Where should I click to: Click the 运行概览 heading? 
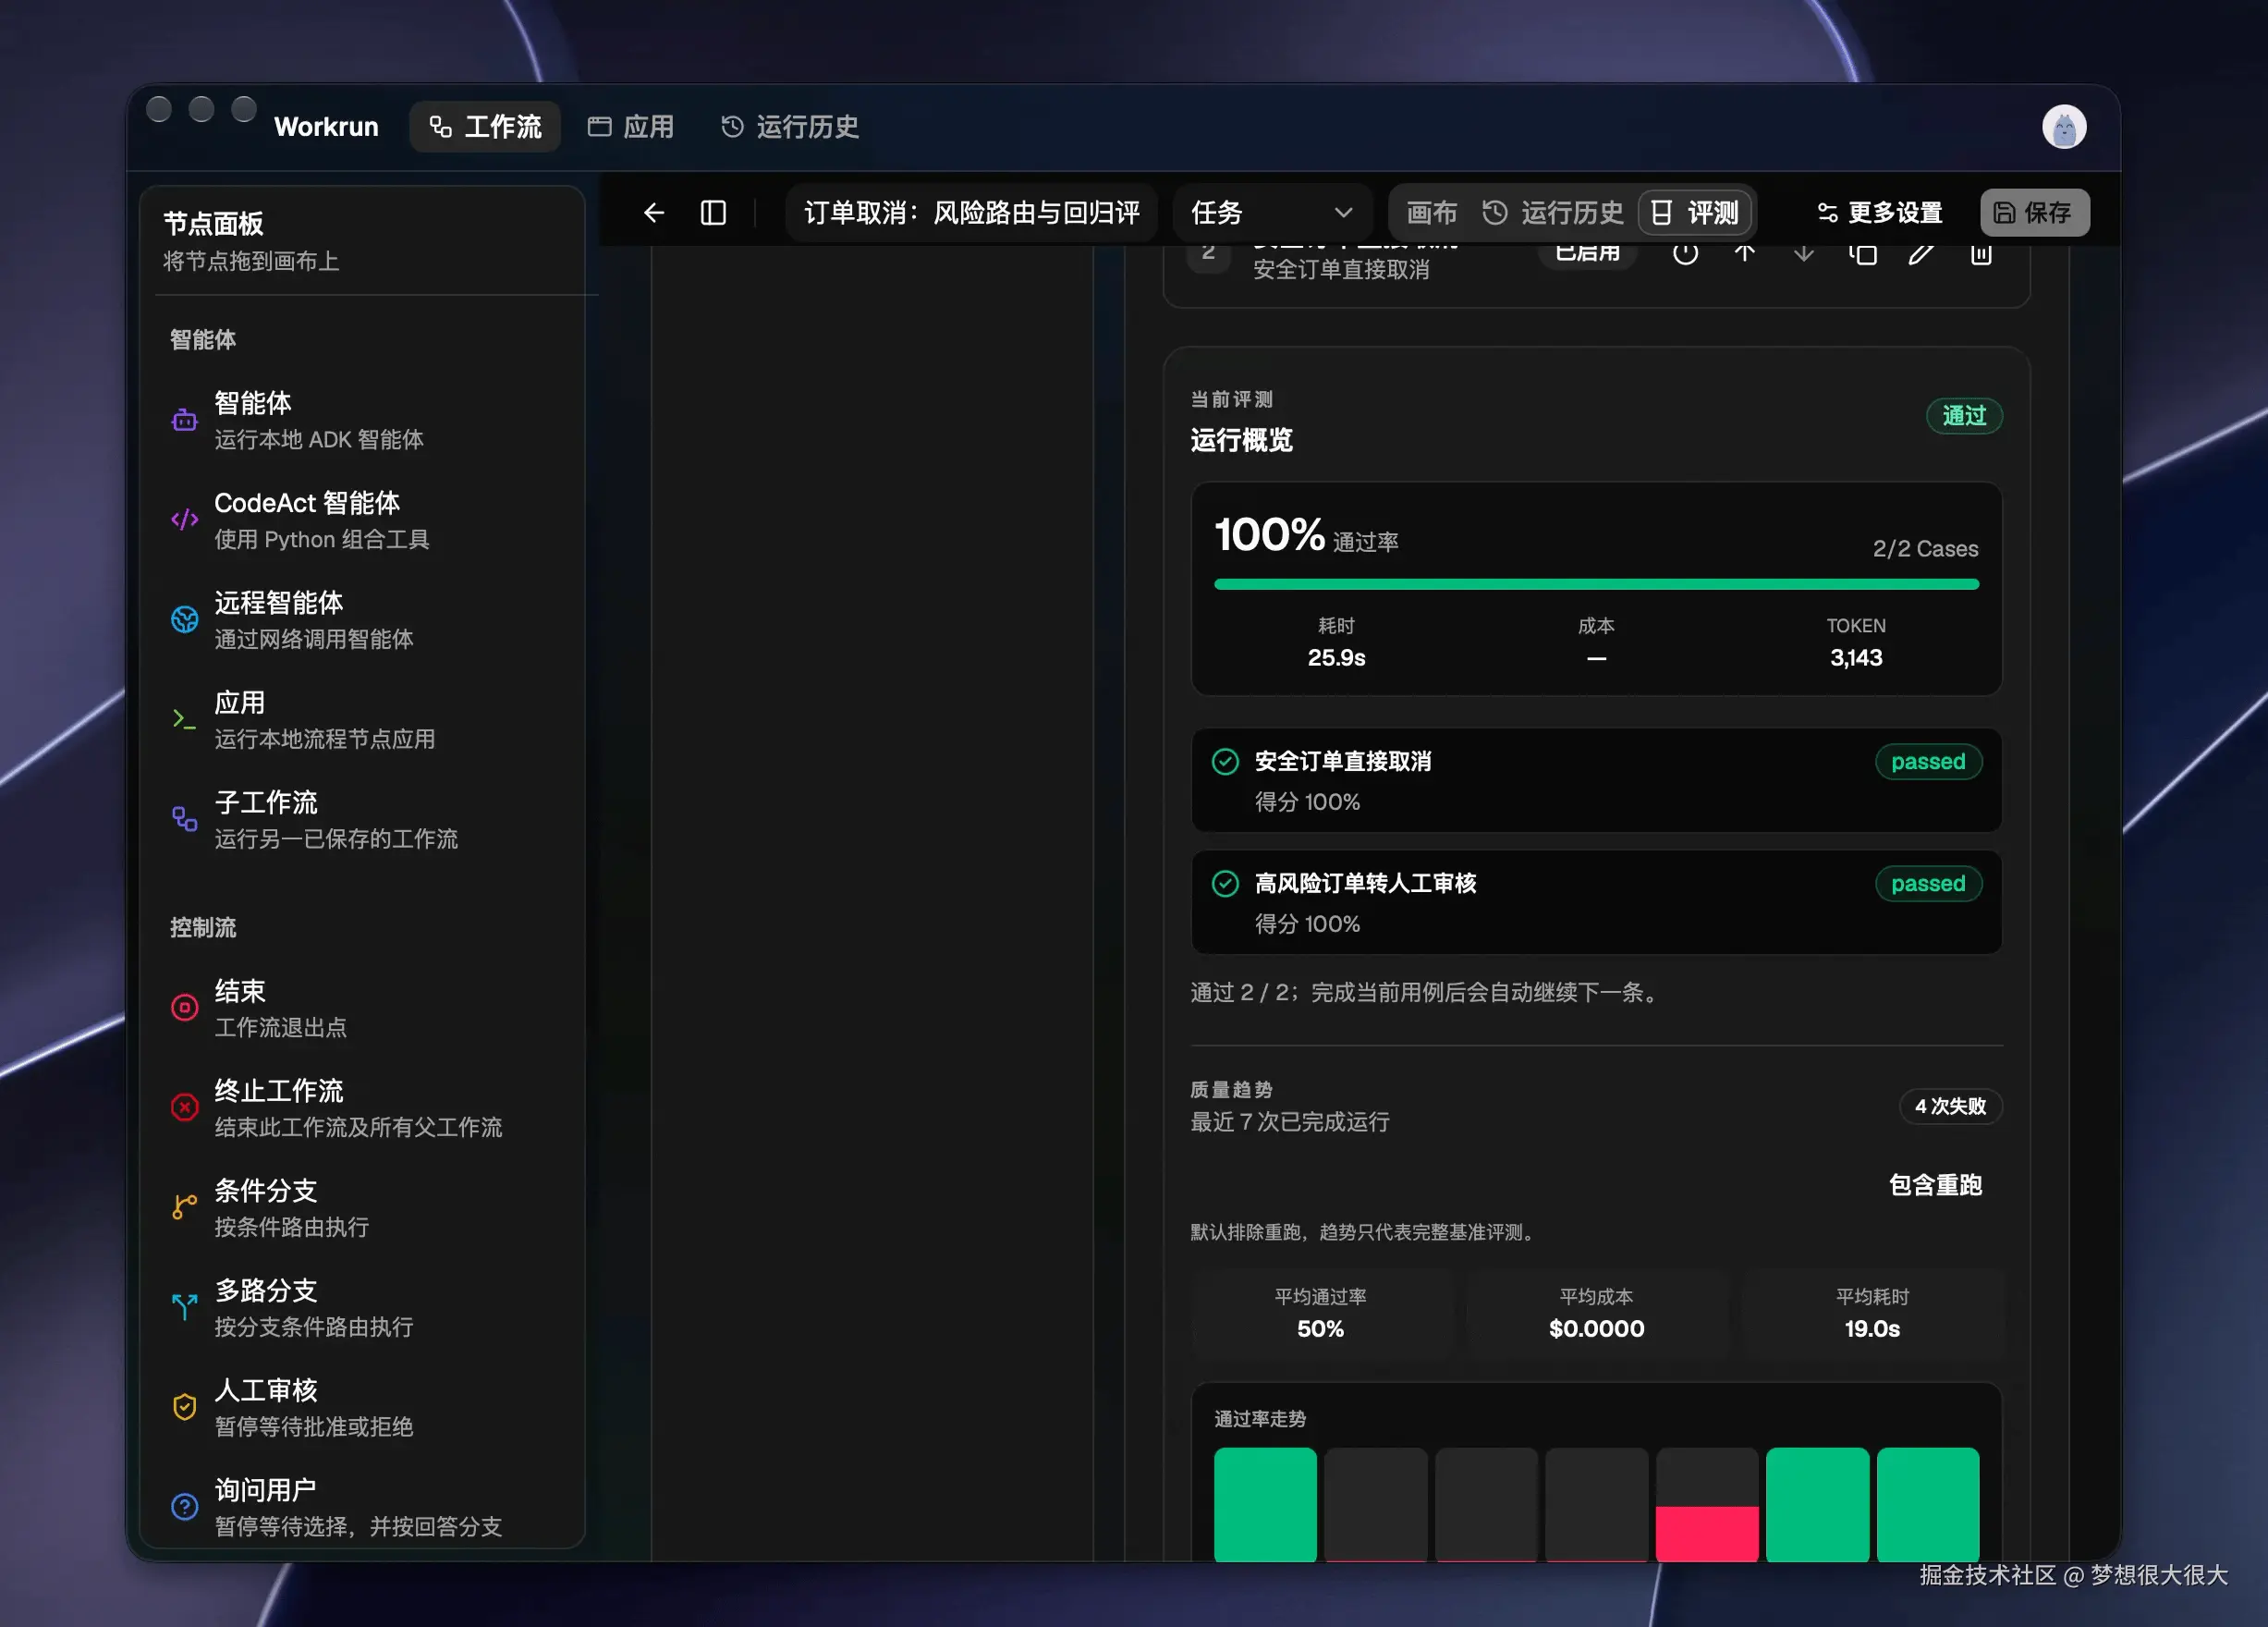pyautogui.click(x=1241, y=441)
